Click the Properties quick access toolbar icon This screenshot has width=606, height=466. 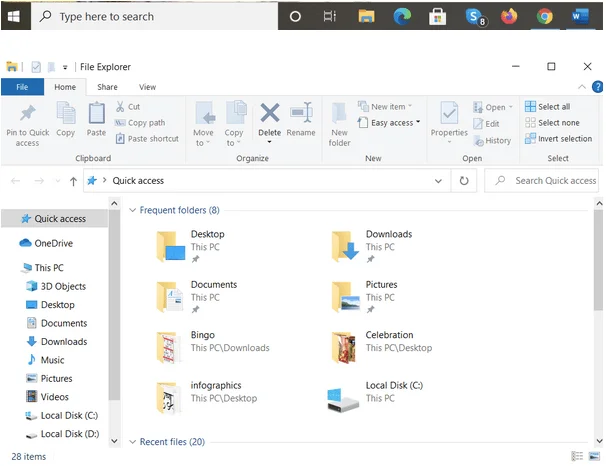(36, 67)
